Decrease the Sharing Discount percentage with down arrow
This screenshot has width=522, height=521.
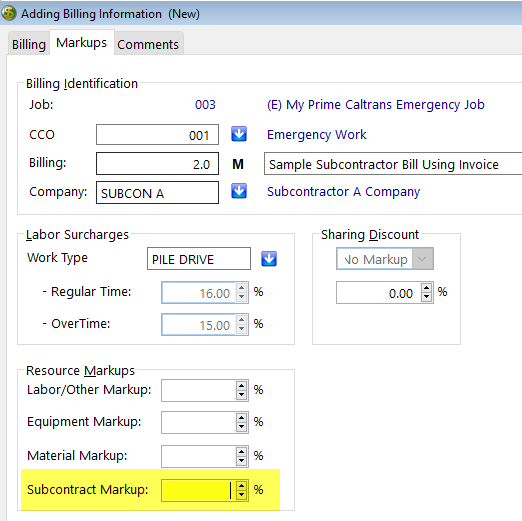[426, 296]
